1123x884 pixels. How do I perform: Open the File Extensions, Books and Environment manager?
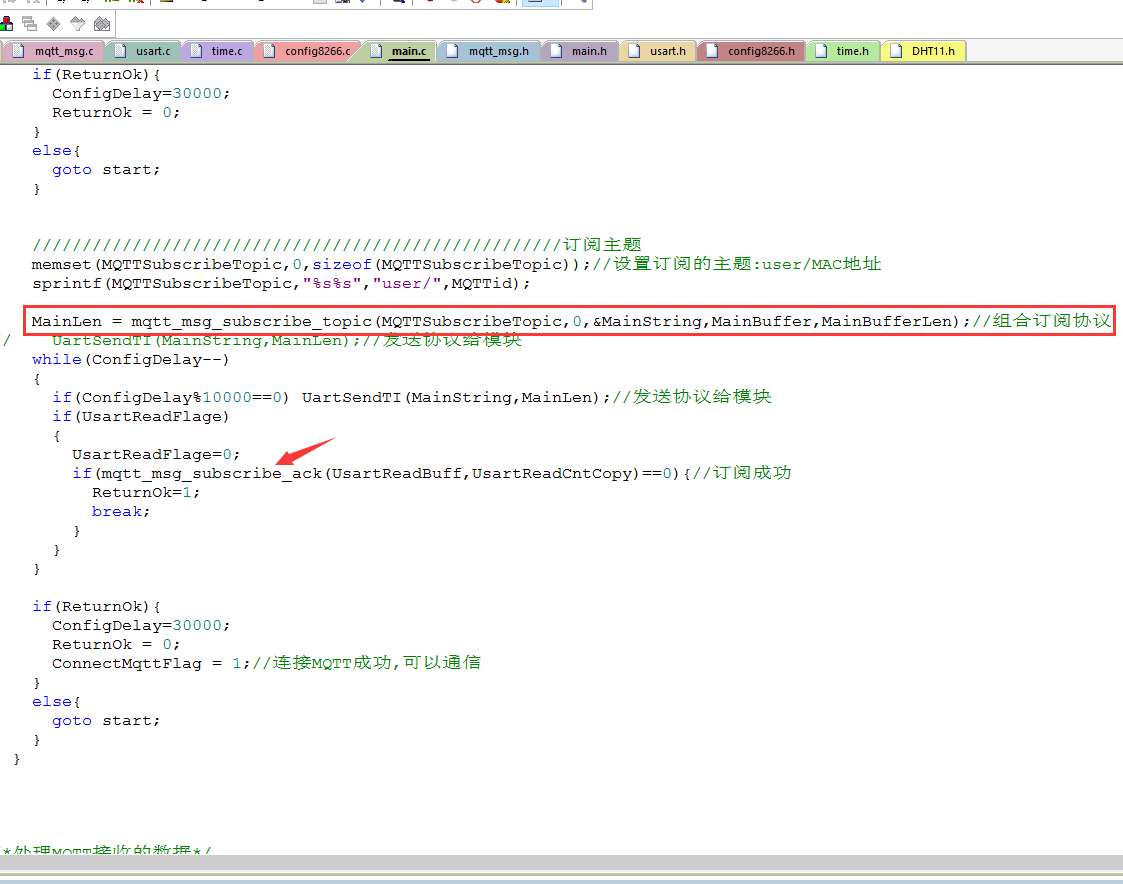click(x=6, y=24)
